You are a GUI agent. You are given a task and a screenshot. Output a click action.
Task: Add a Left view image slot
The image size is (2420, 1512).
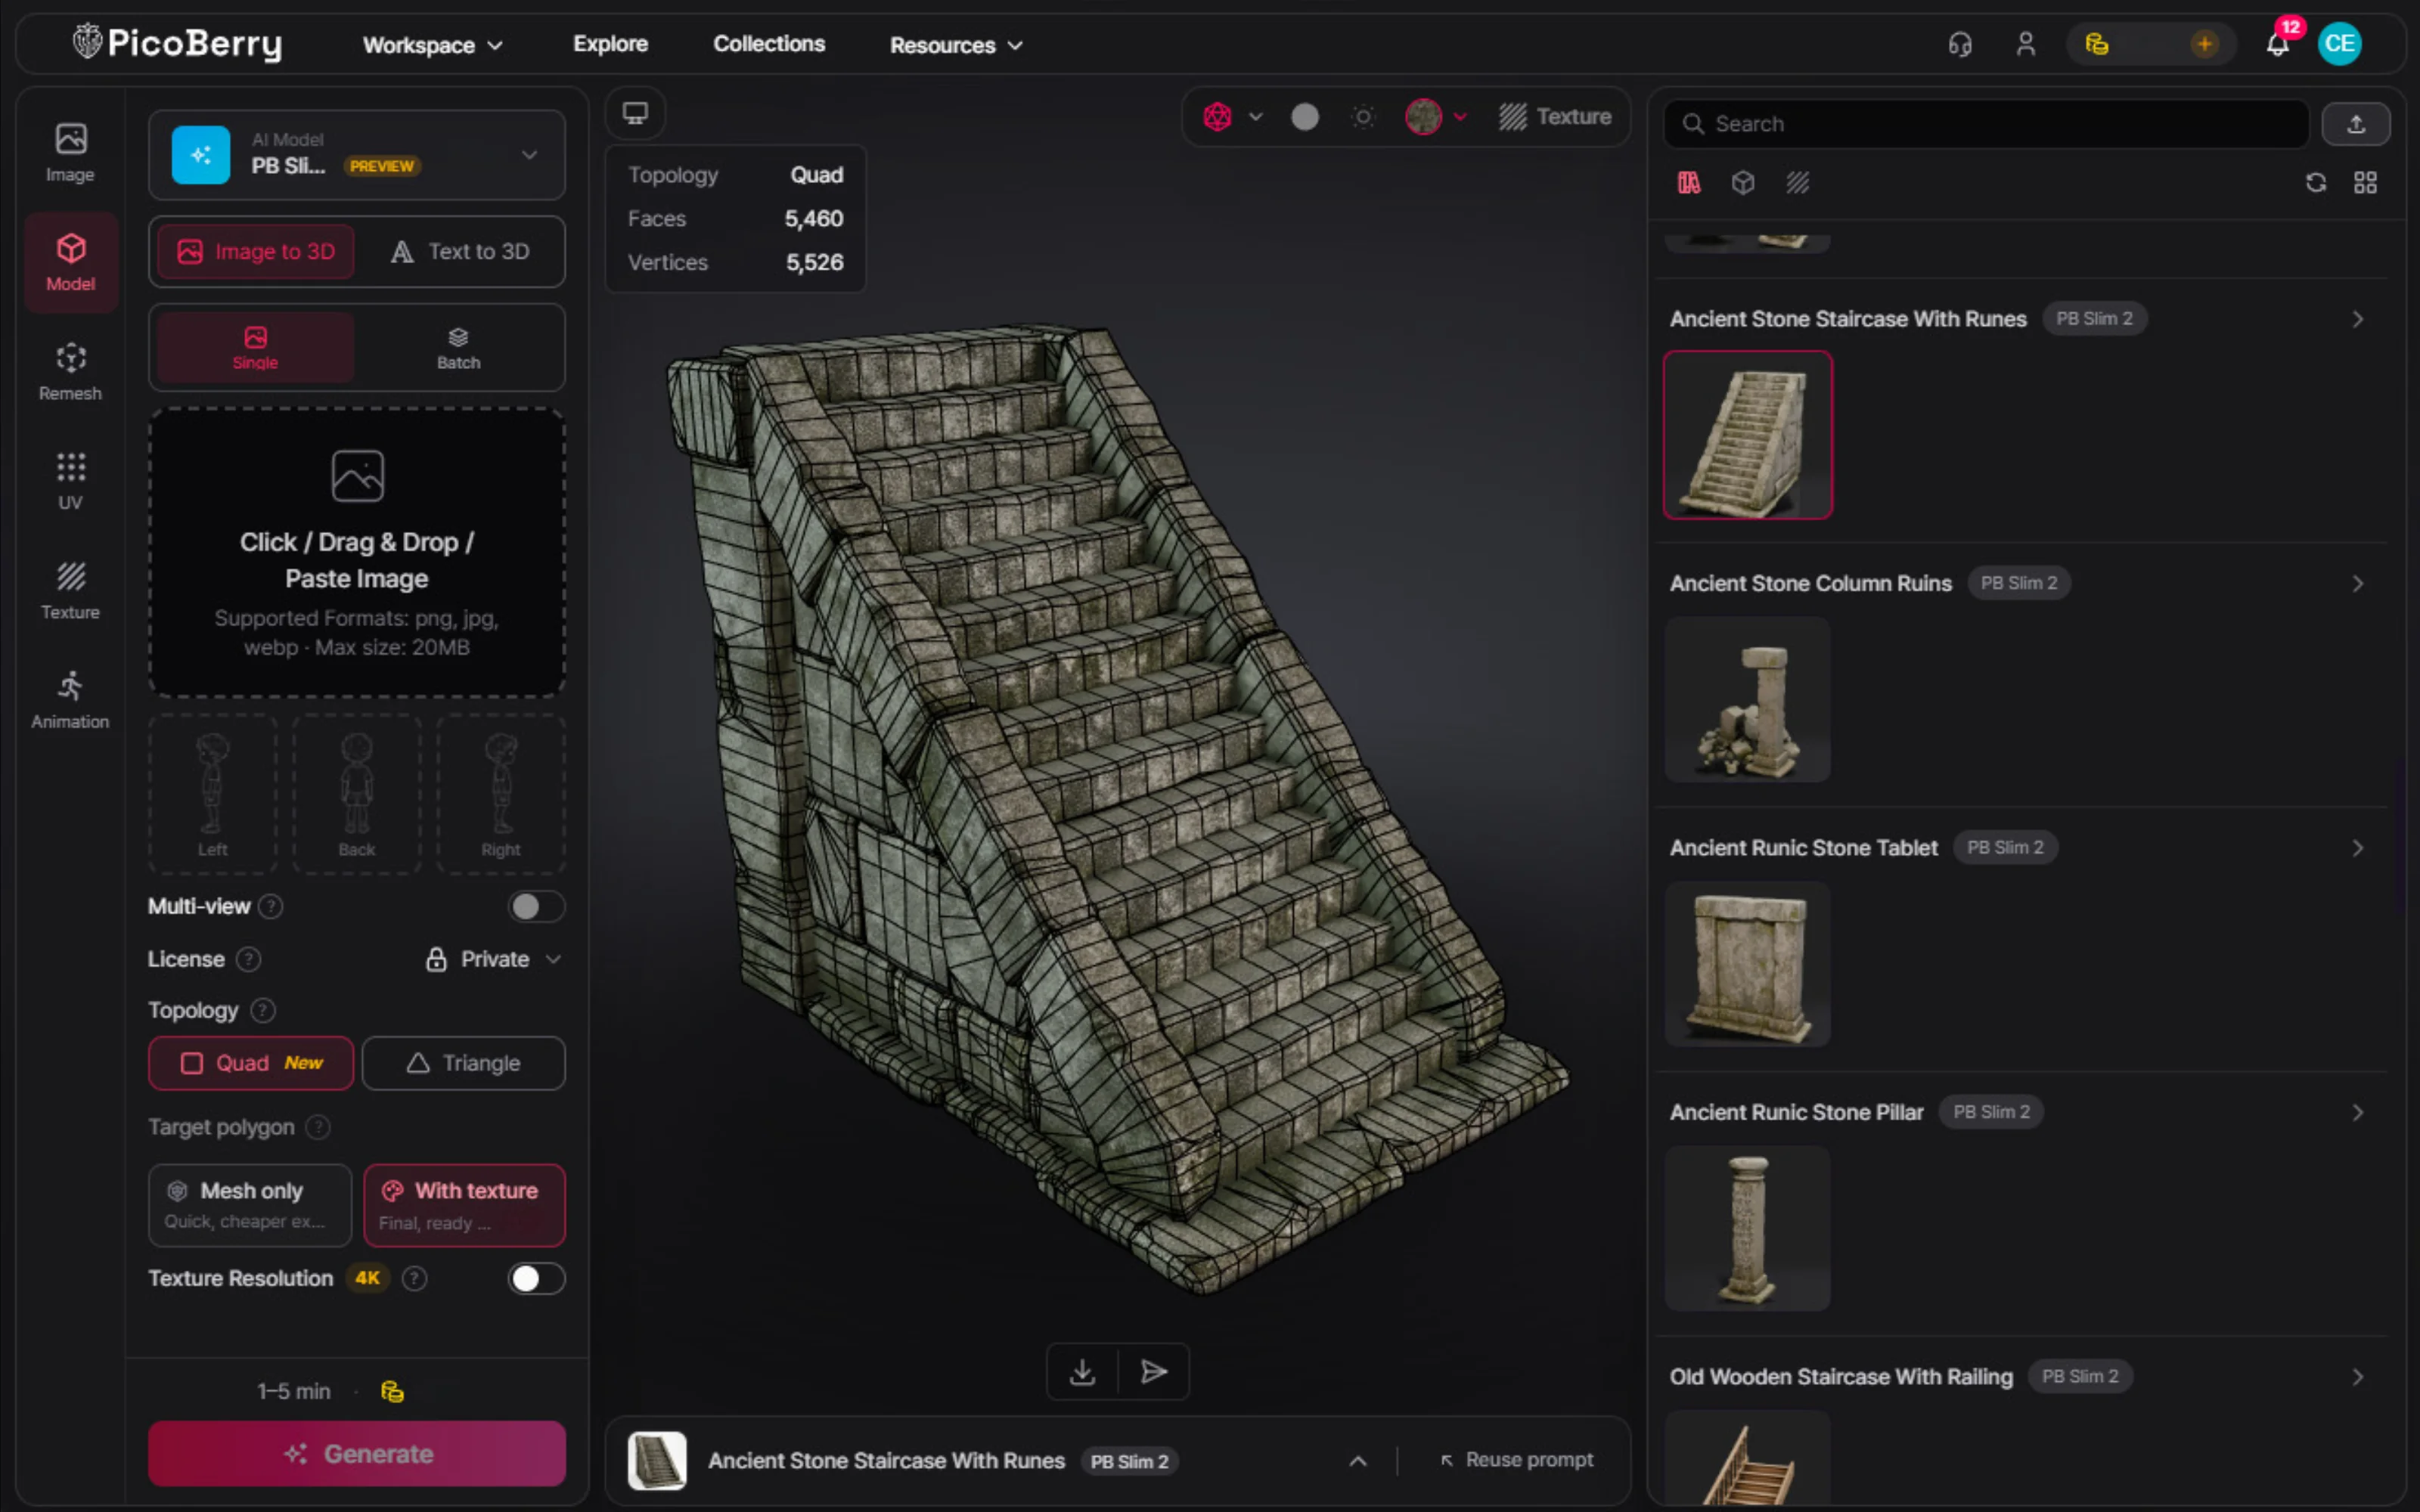pyautogui.click(x=212, y=795)
